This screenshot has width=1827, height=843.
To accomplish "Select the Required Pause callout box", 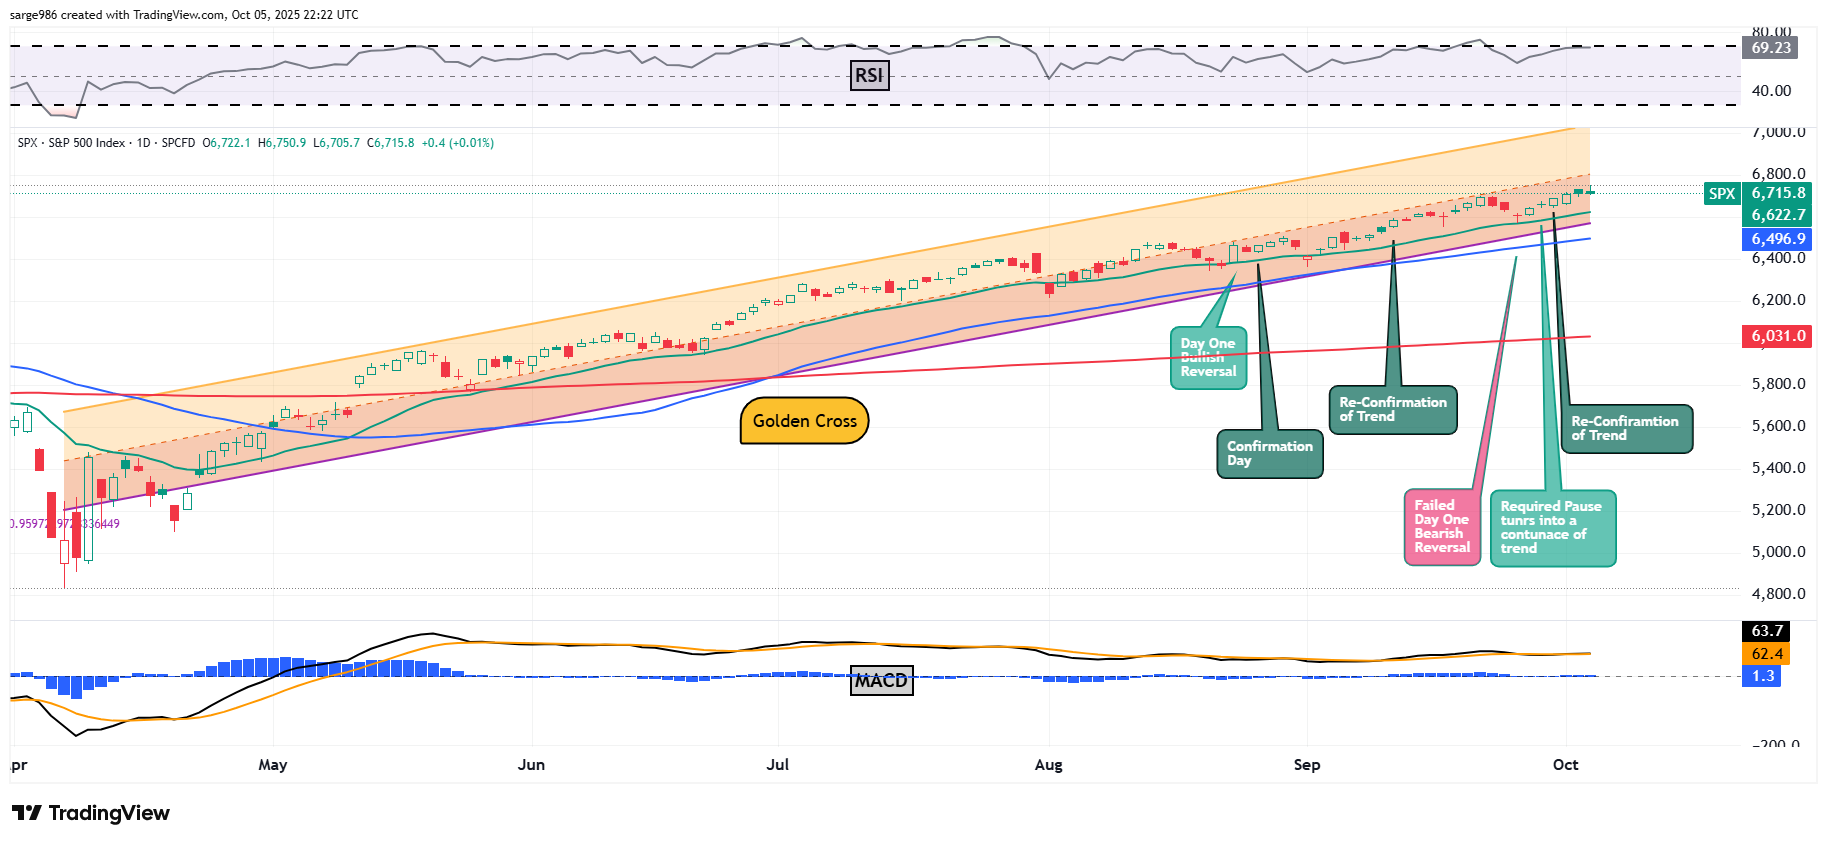I will [1552, 528].
